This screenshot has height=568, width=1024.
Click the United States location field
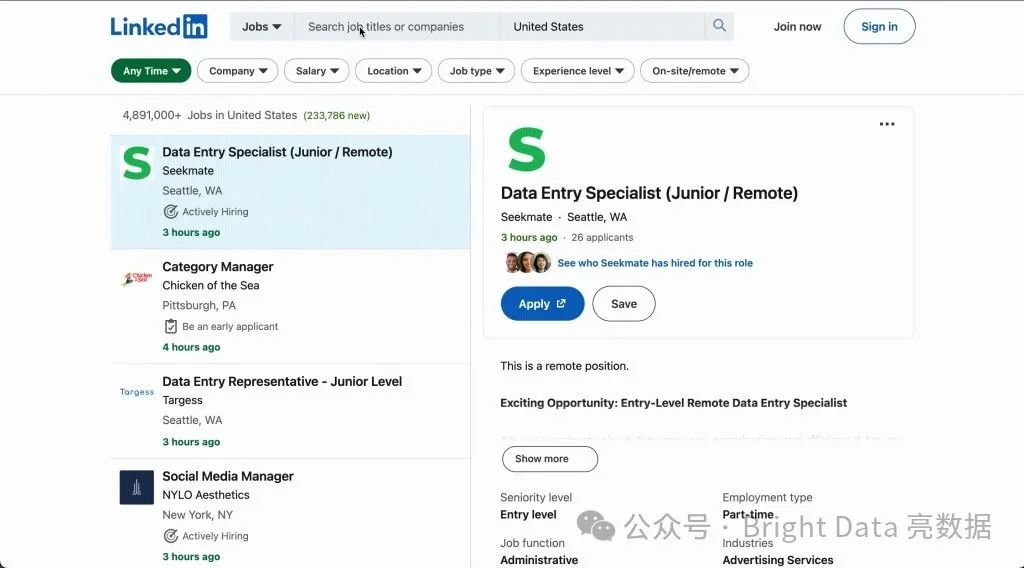pos(602,27)
